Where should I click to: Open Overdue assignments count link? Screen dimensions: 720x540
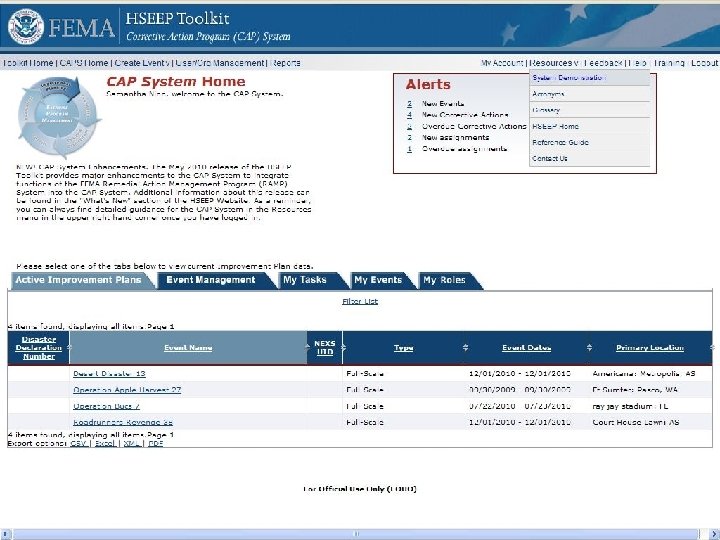tap(409, 149)
